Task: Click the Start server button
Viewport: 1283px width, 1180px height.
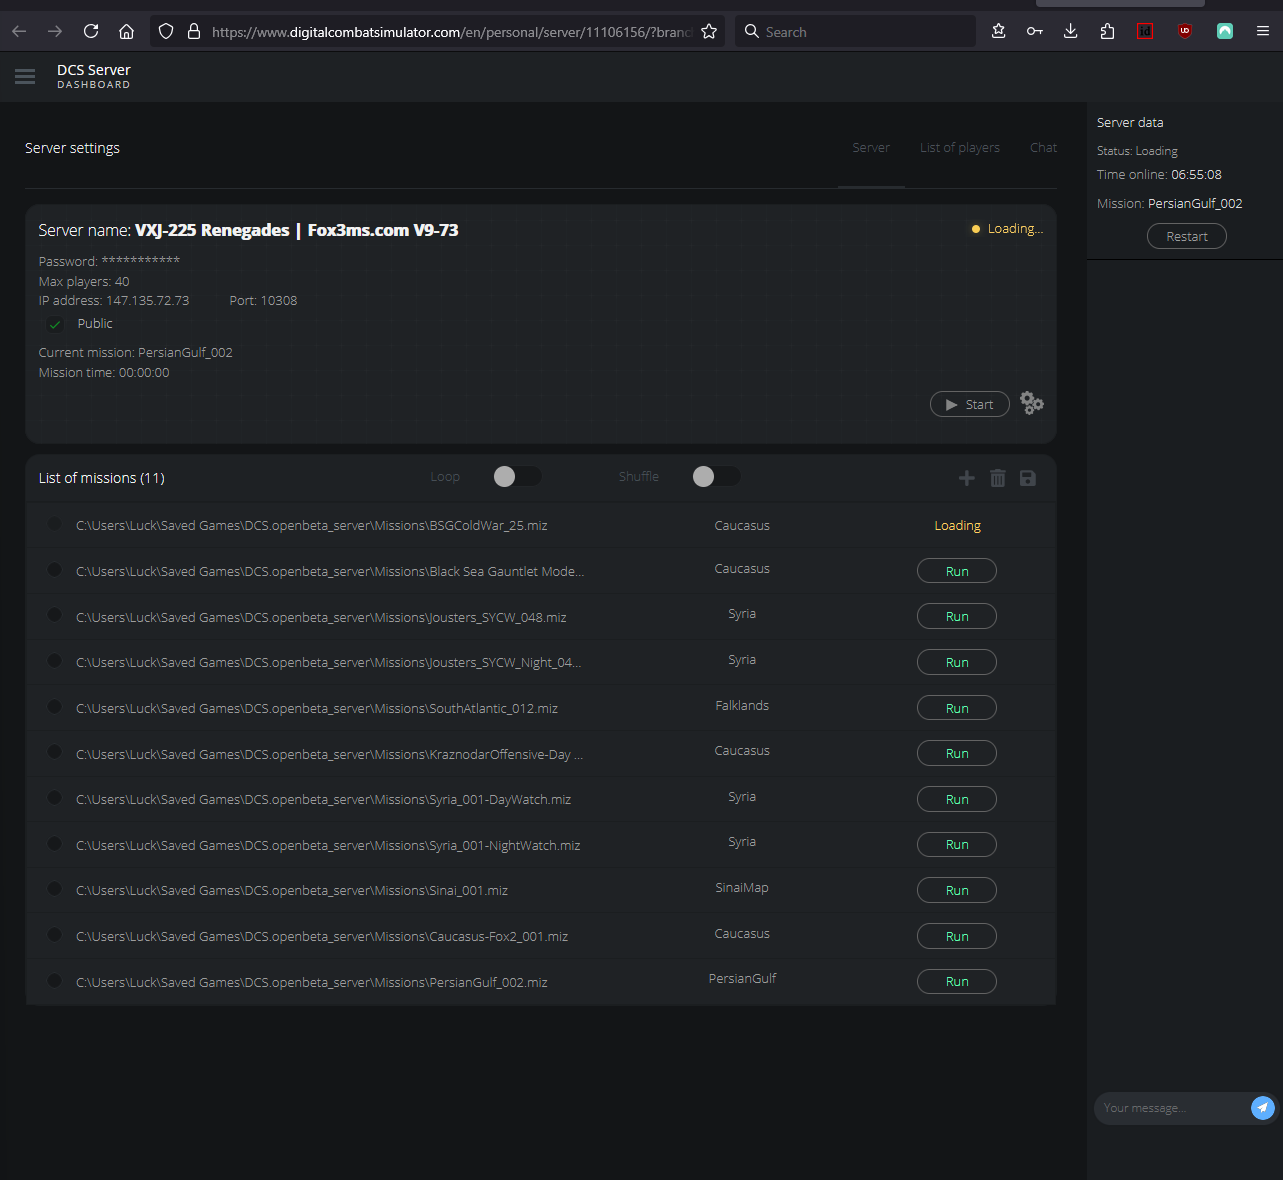Action: click(970, 404)
